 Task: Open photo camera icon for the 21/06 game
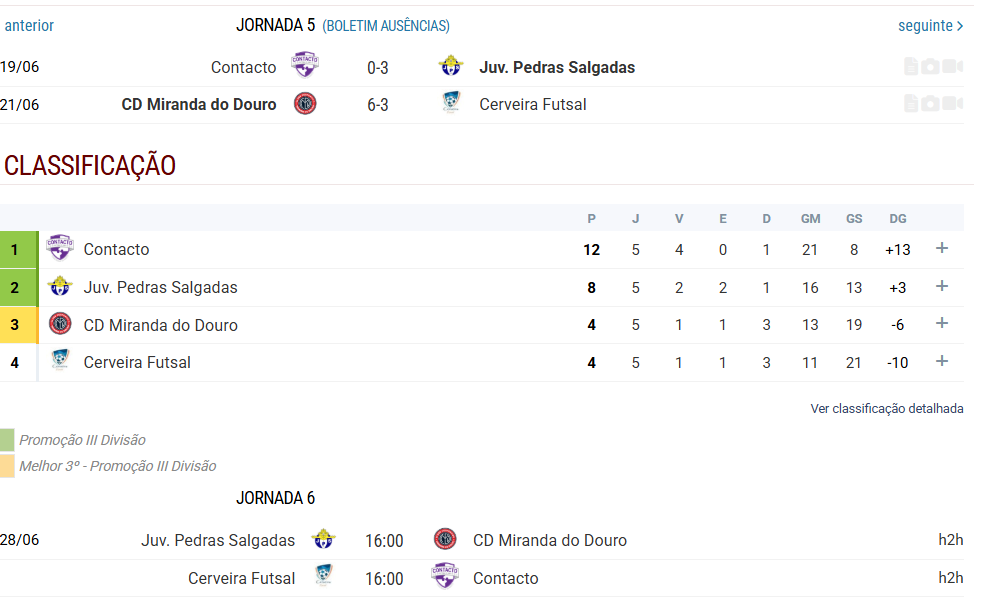(x=930, y=103)
